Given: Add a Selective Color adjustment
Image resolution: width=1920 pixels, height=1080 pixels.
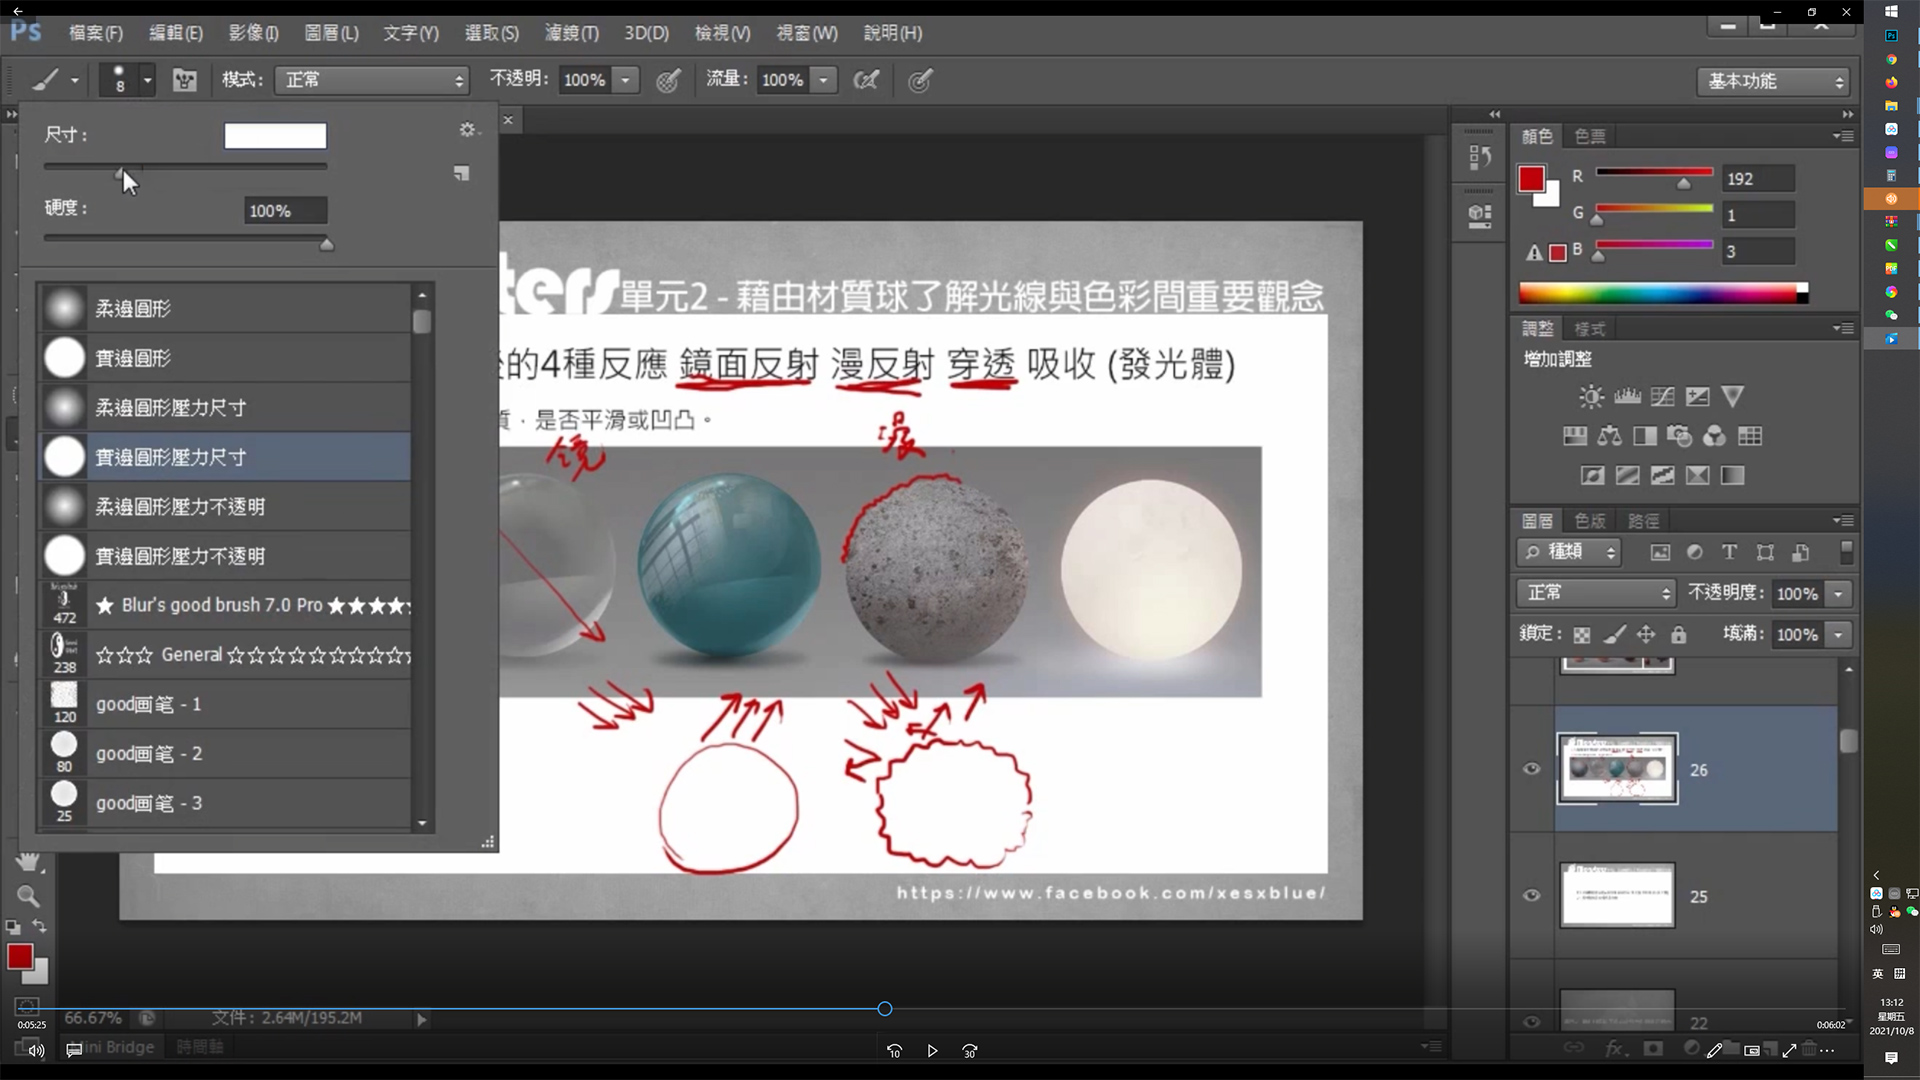Looking at the screenshot, I should [1698, 475].
